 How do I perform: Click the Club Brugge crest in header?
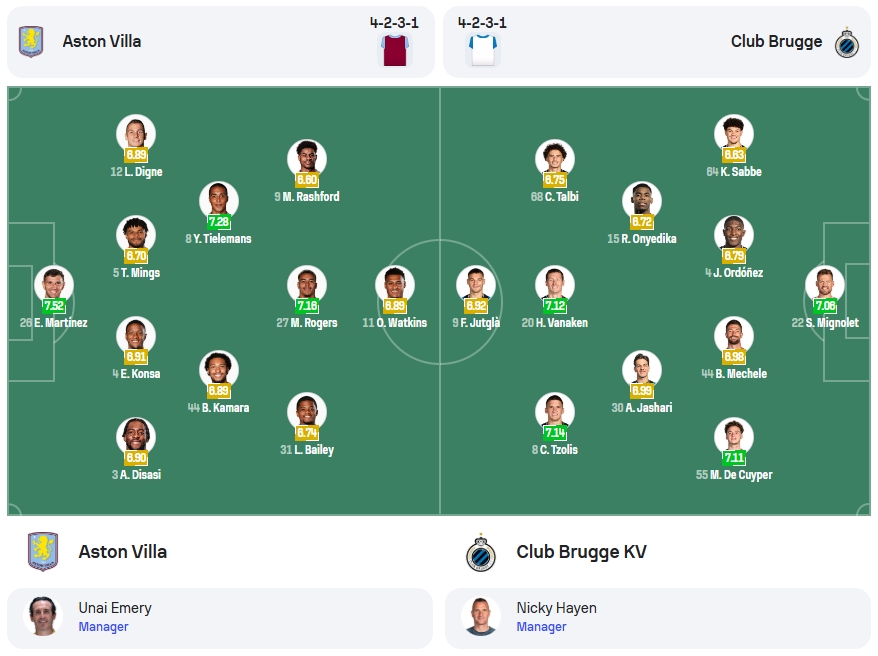[x=846, y=43]
